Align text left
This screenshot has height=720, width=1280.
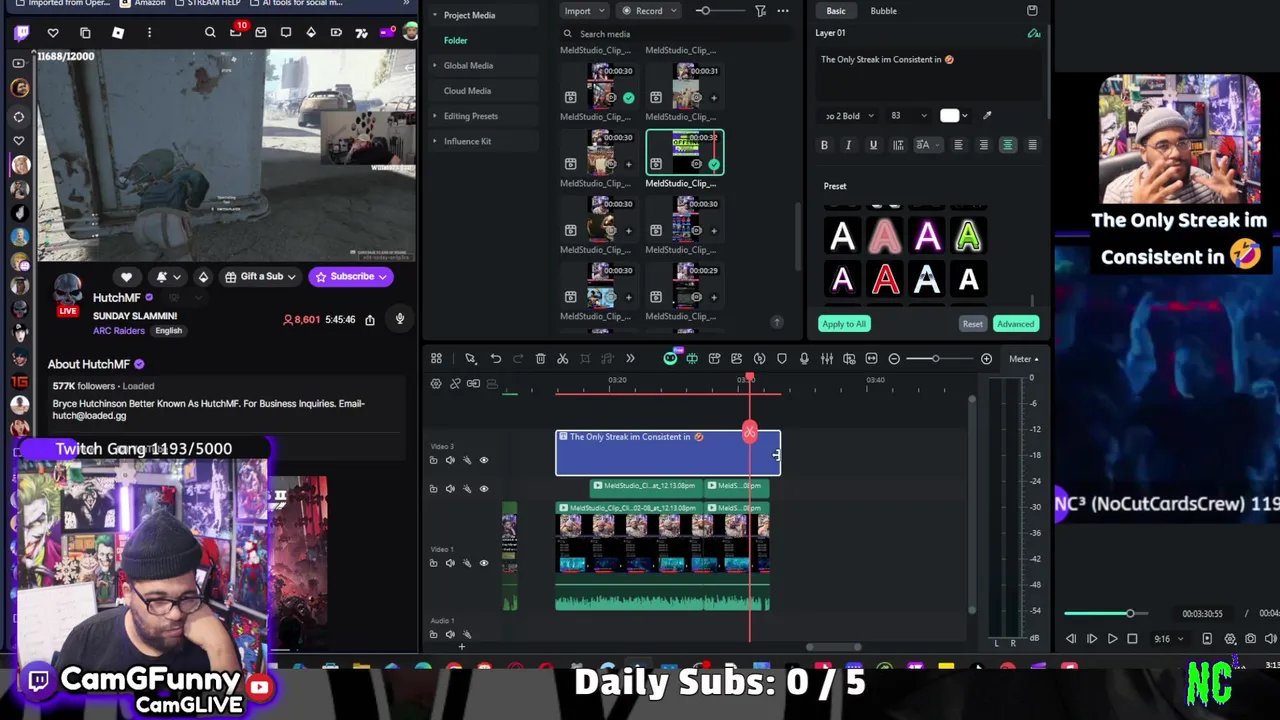[x=958, y=145]
